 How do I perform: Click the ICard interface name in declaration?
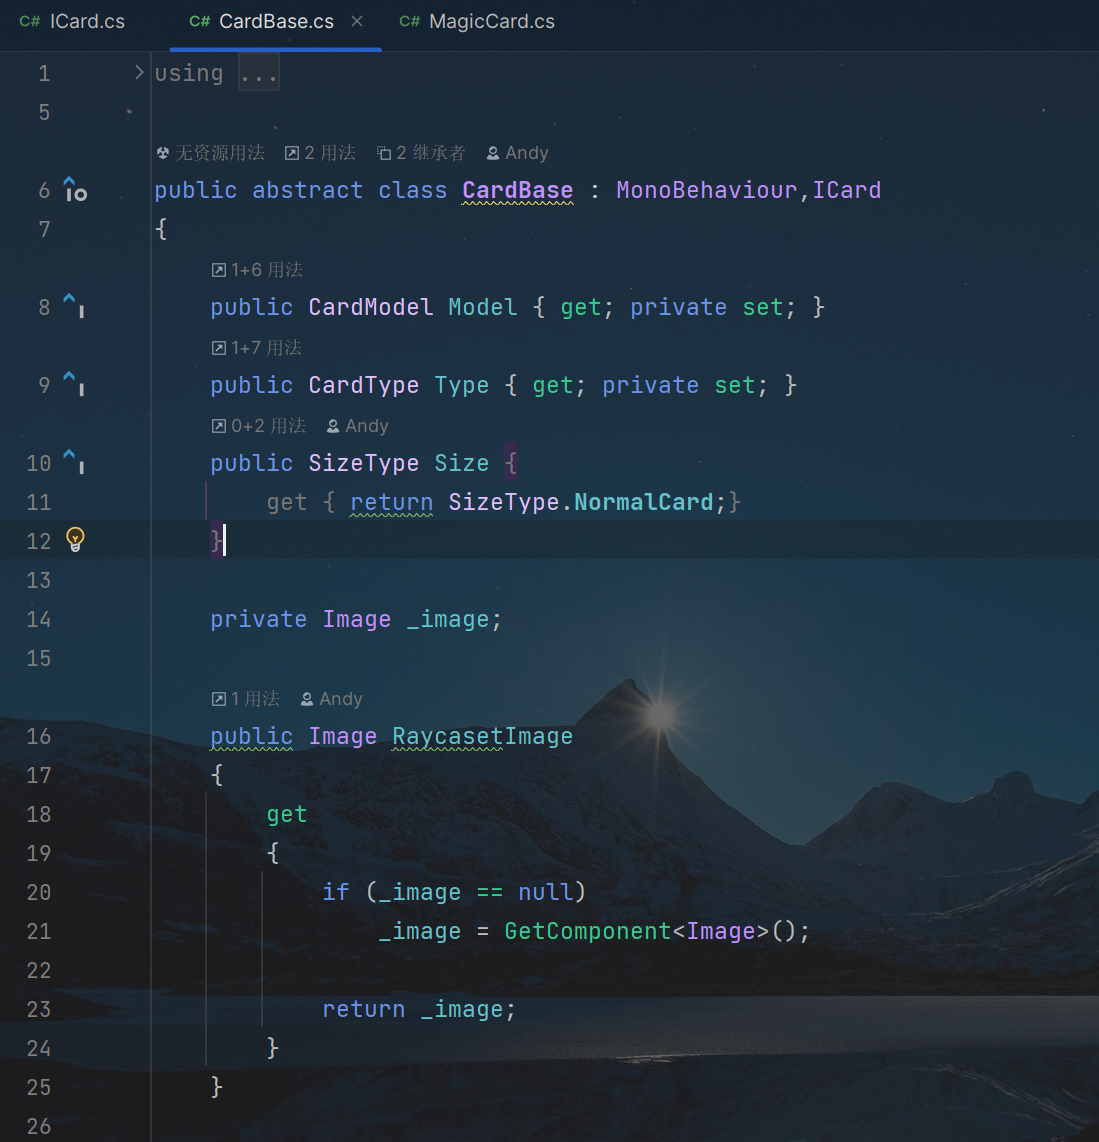846,190
